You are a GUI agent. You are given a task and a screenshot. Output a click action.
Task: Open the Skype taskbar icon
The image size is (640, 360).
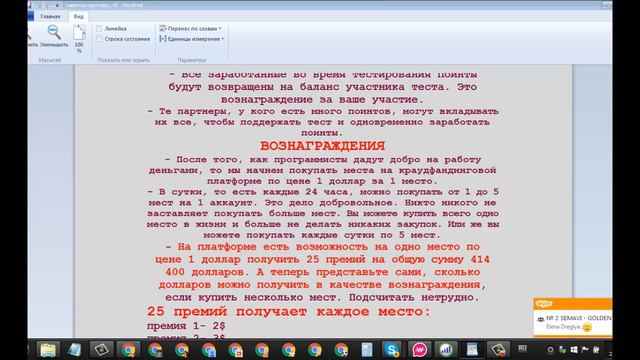point(391,350)
